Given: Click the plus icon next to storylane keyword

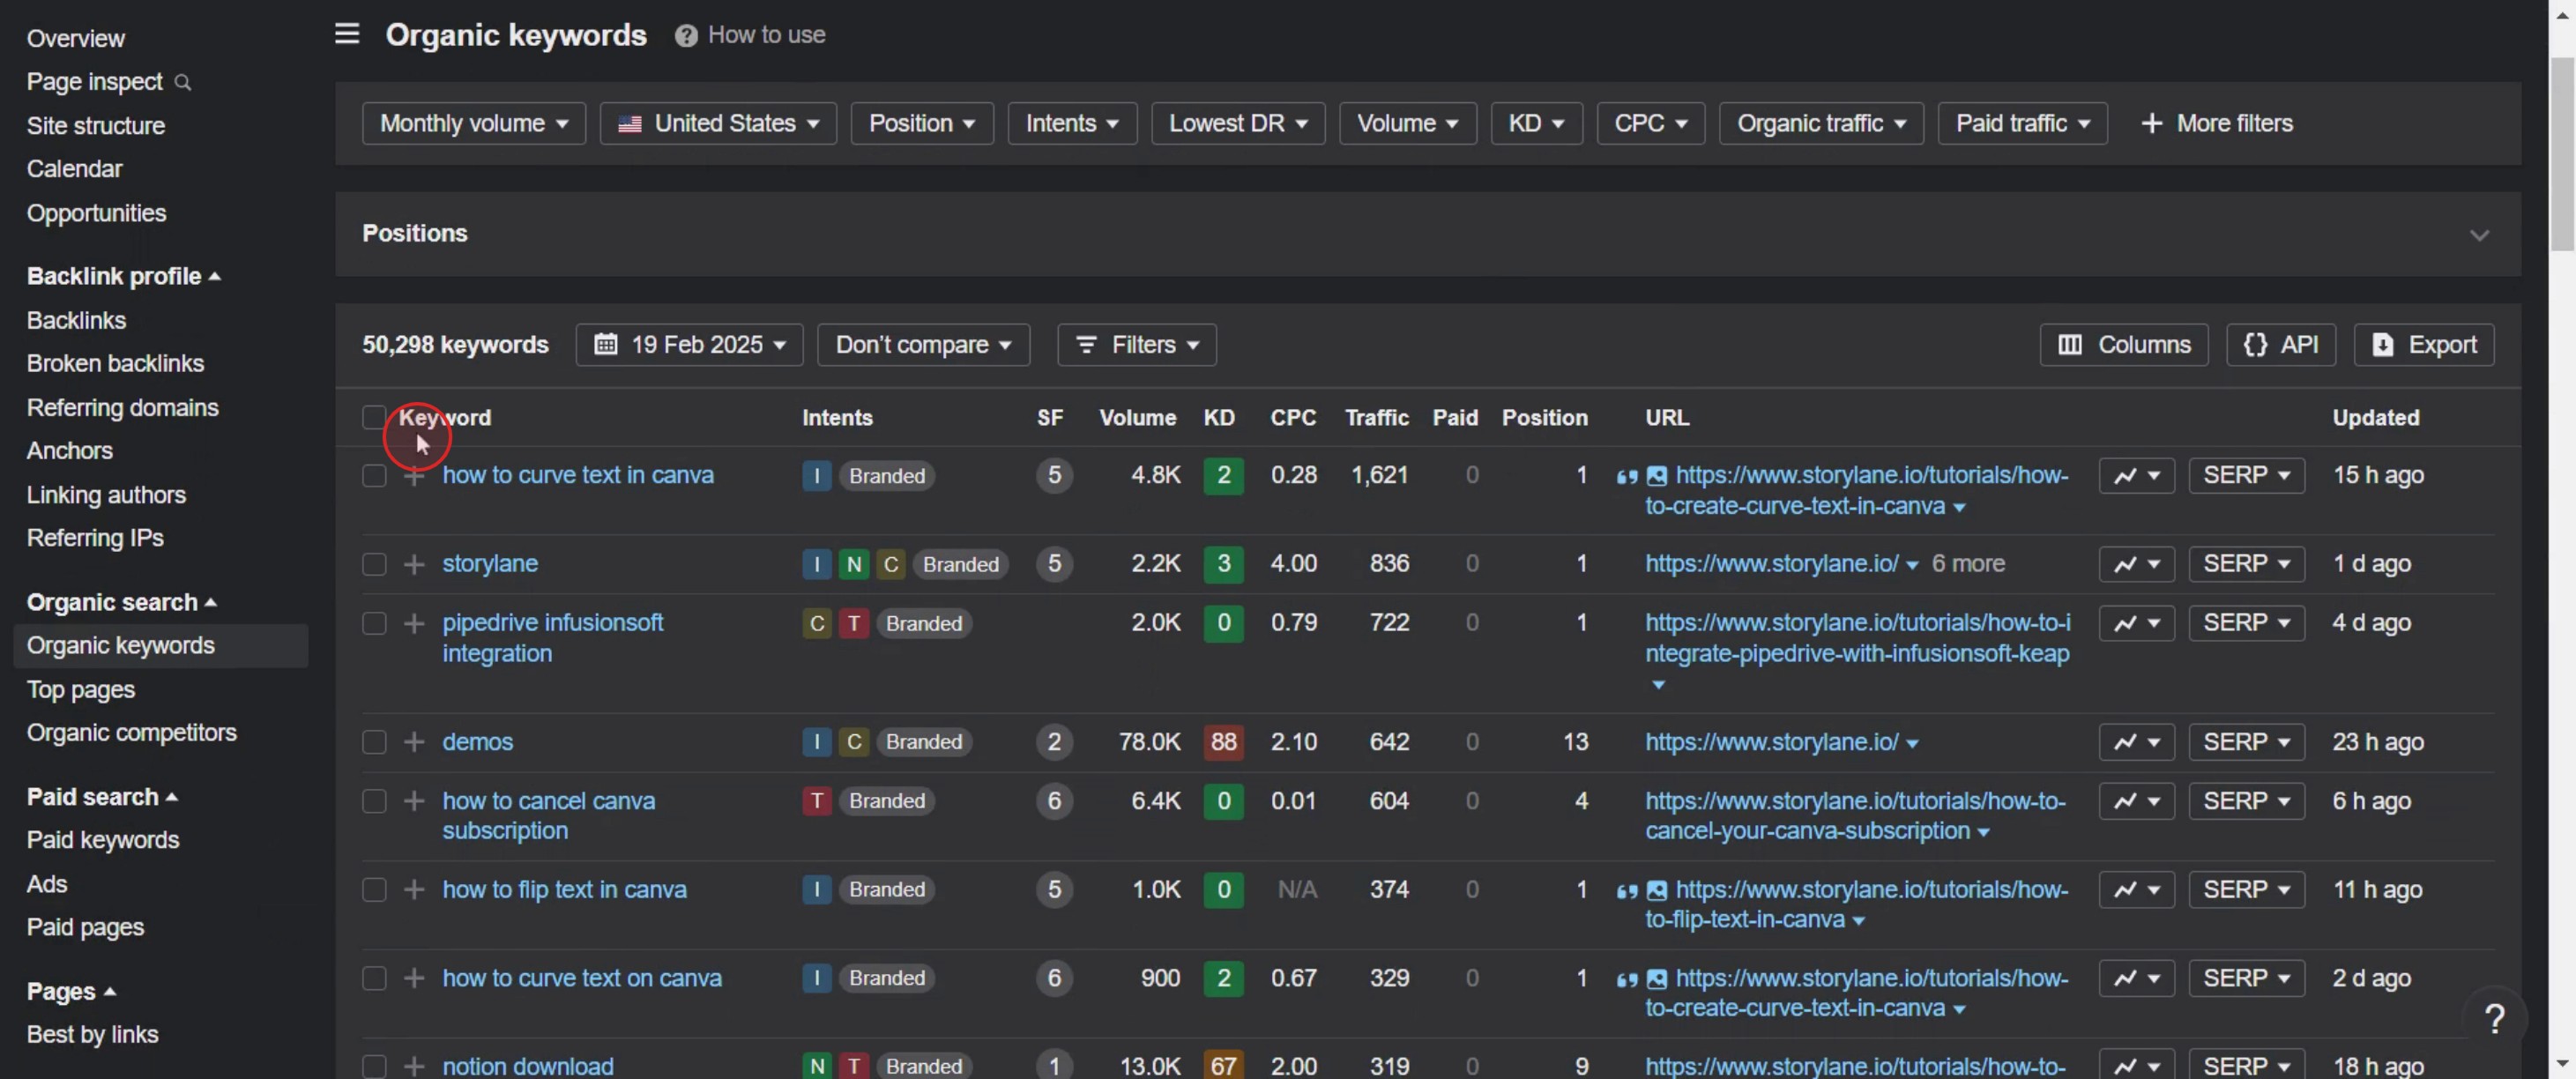Looking at the screenshot, I should click(x=414, y=564).
